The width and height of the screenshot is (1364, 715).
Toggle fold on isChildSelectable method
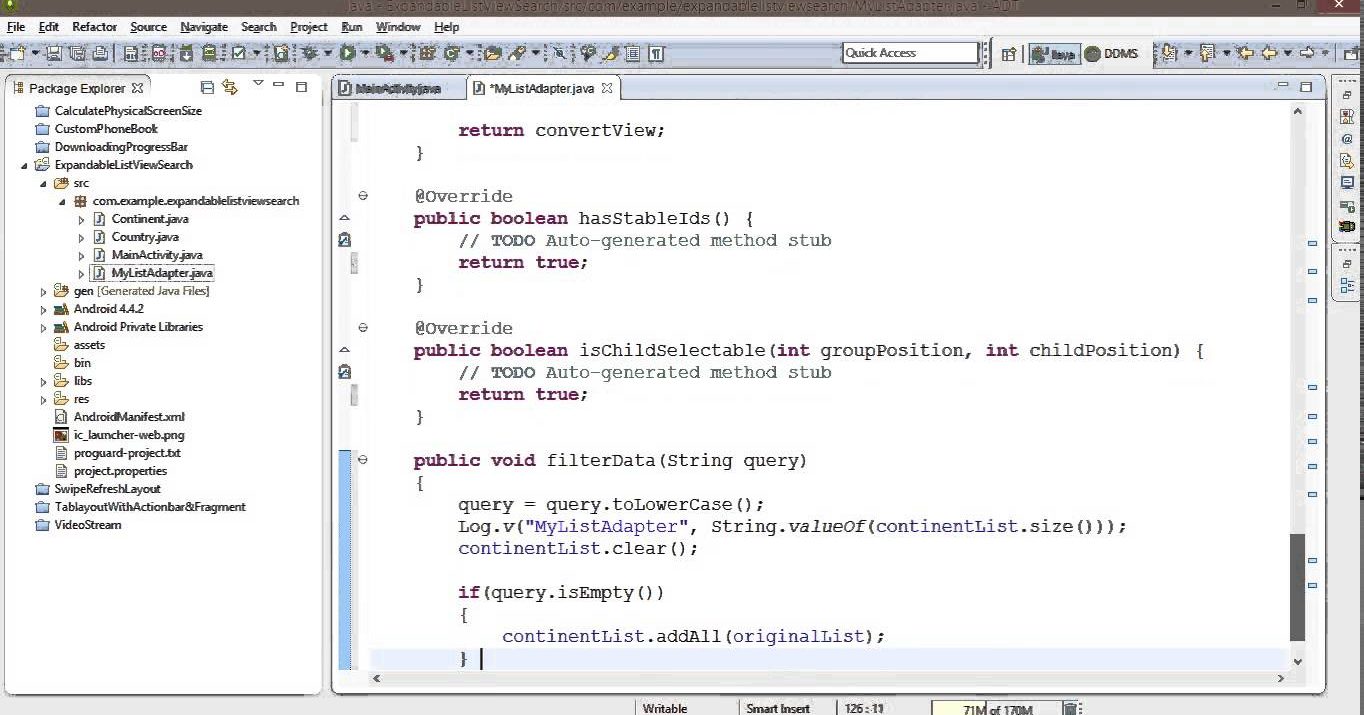(x=363, y=328)
